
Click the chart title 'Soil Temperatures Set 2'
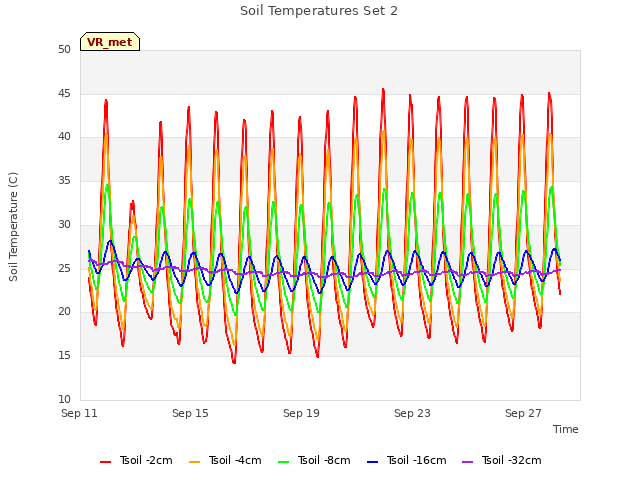click(319, 11)
